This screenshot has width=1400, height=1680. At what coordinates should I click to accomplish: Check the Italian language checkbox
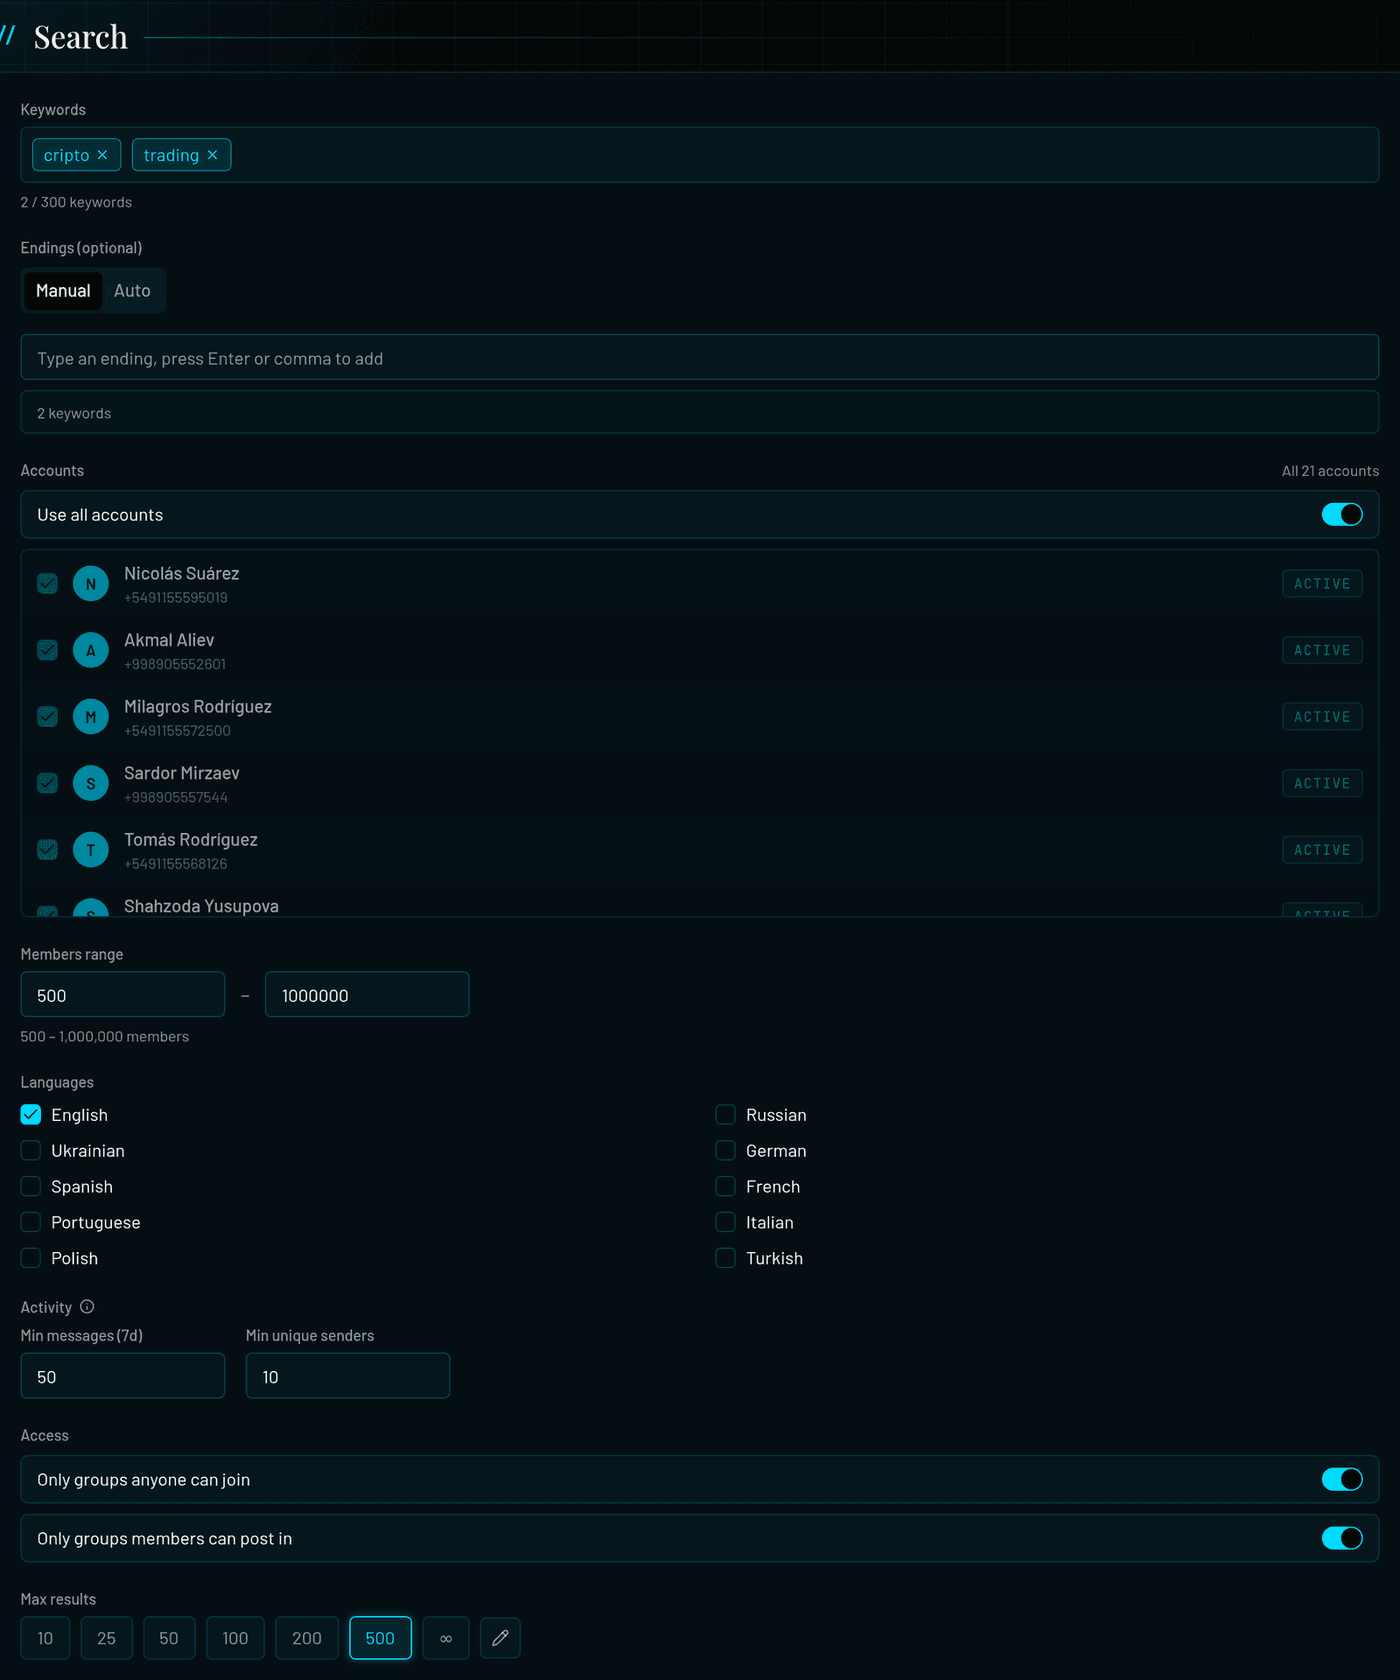click(x=726, y=1222)
